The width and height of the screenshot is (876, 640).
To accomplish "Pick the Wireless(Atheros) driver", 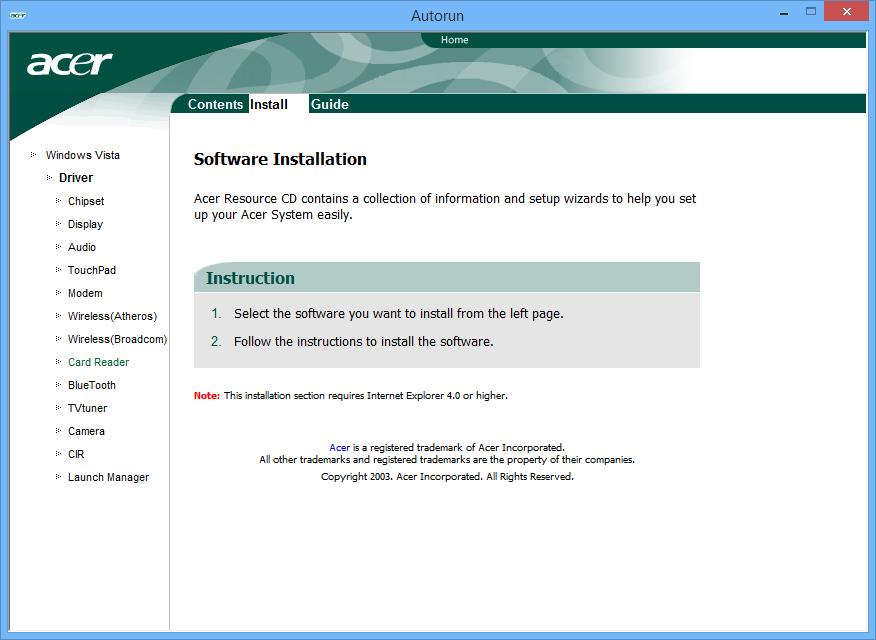I will pos(112,316).
